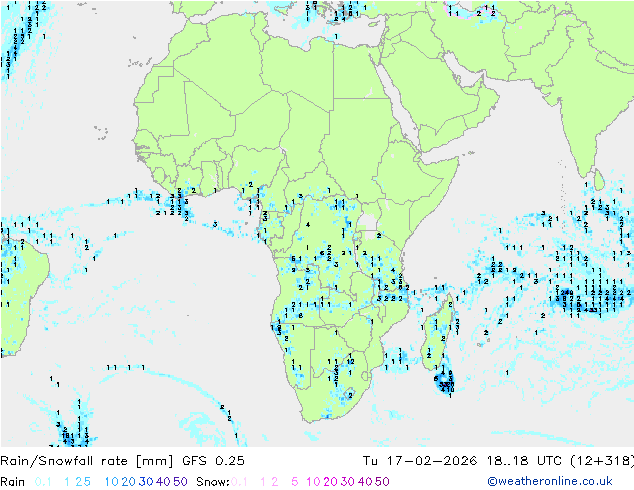Click the "Tu 17-02-2026" date text
This screenshot has height=490, width=634.
(420, 461)
